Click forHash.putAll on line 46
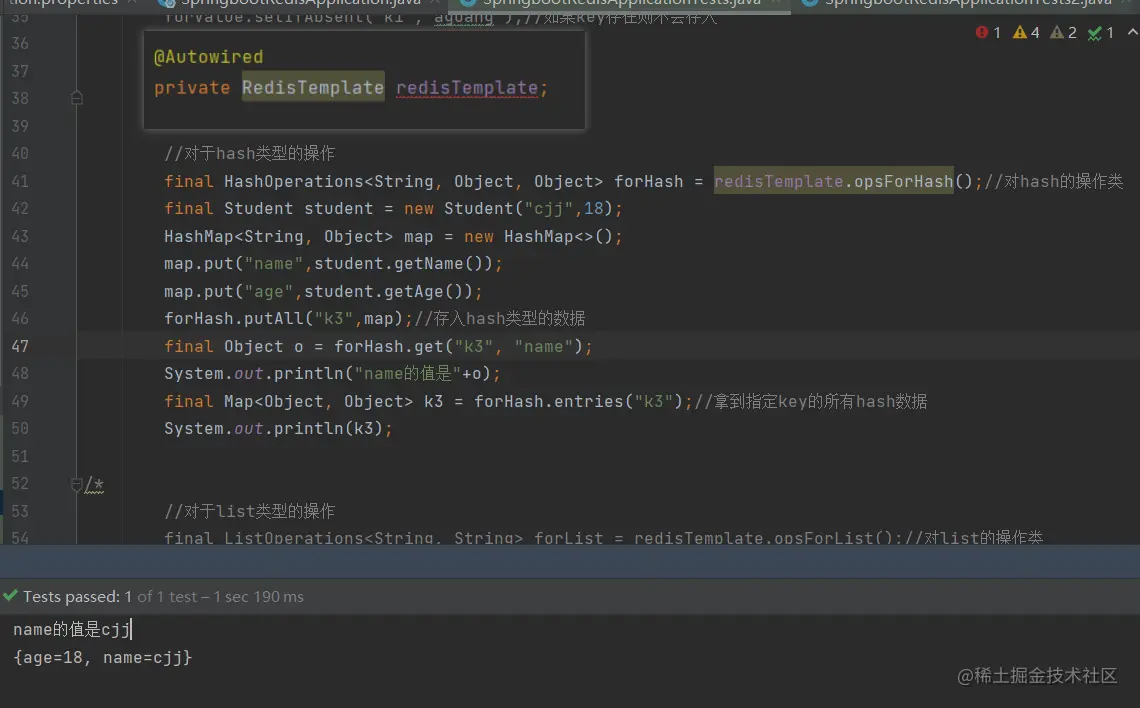The width and height of the screenshot is (1140, 708). [x=234, y=318]
